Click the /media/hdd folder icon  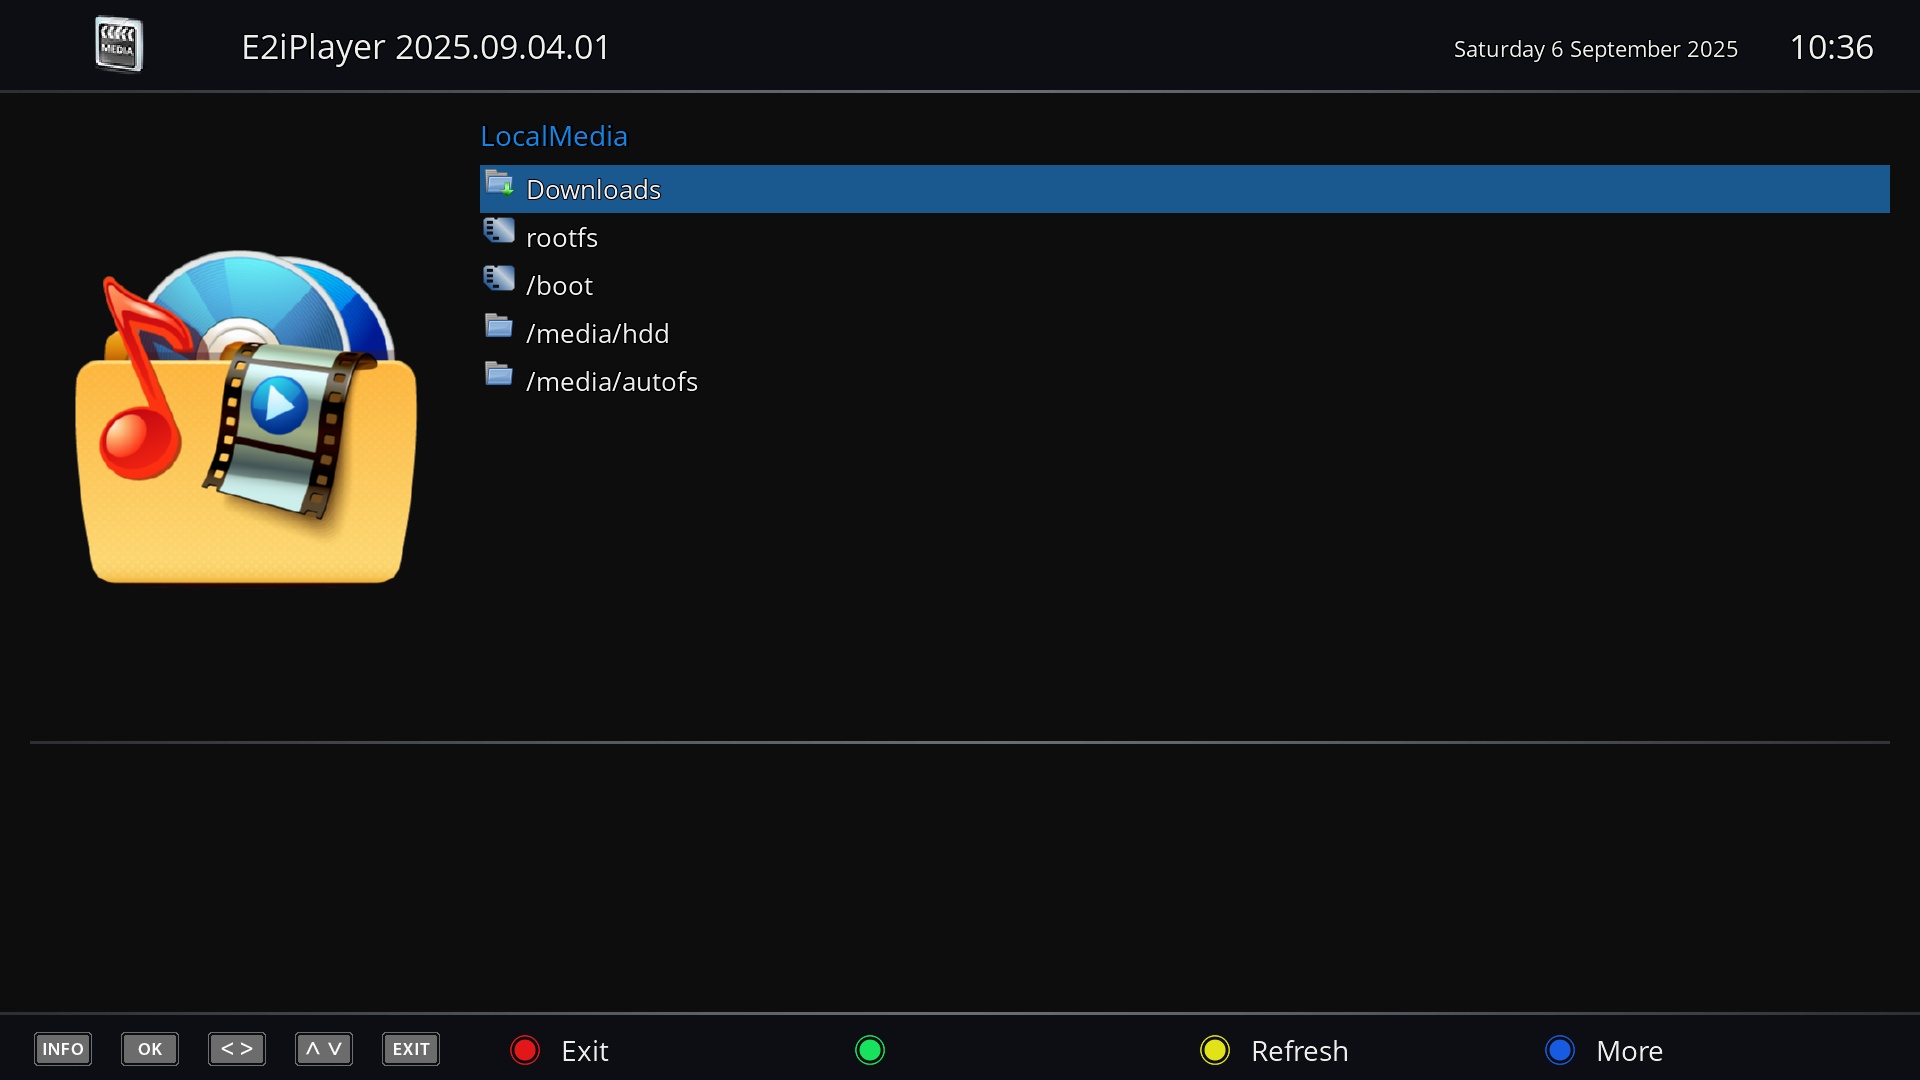[x=498, y=326]
